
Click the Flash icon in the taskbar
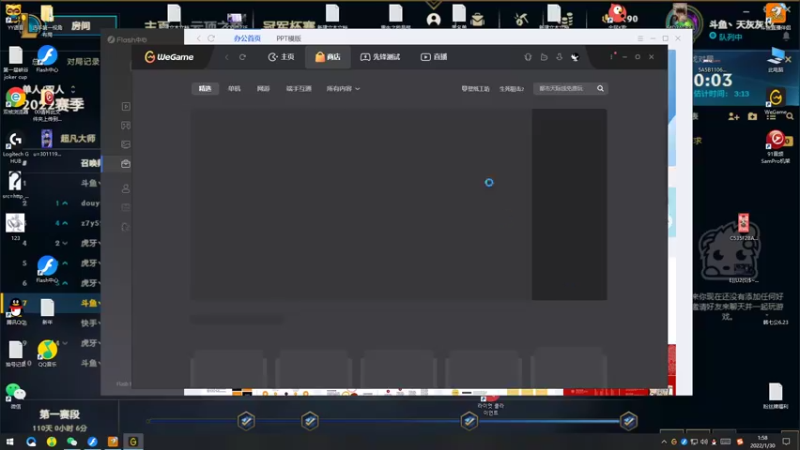pos(92,442)
